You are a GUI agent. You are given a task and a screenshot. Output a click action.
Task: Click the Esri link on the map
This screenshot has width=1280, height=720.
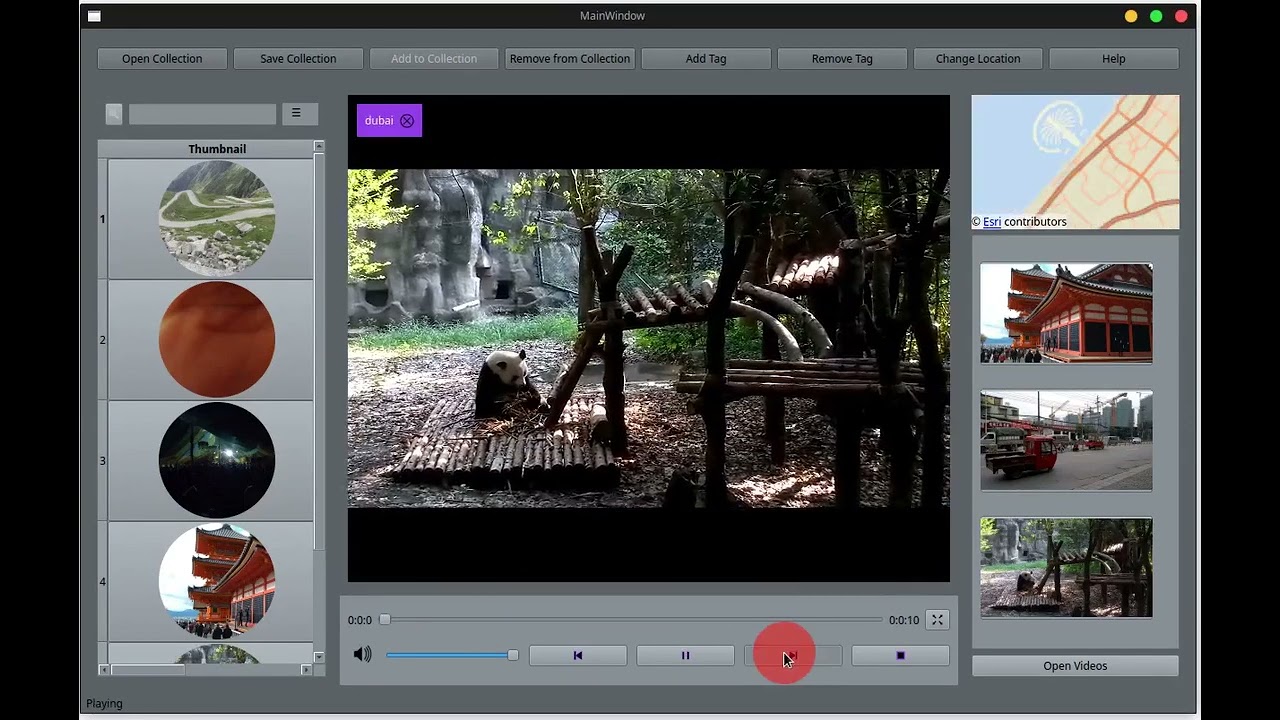click(992, 222)
